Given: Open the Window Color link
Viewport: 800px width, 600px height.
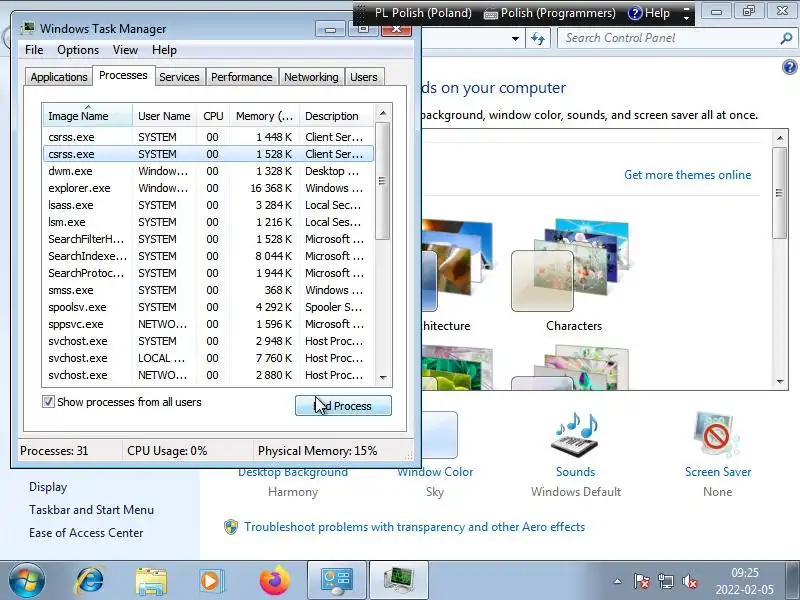Looking at the screenshot, I should click(435, 472).
